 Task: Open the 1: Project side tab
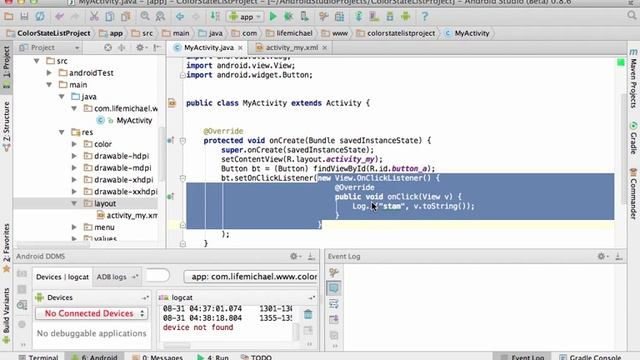(x=7, y=66)
